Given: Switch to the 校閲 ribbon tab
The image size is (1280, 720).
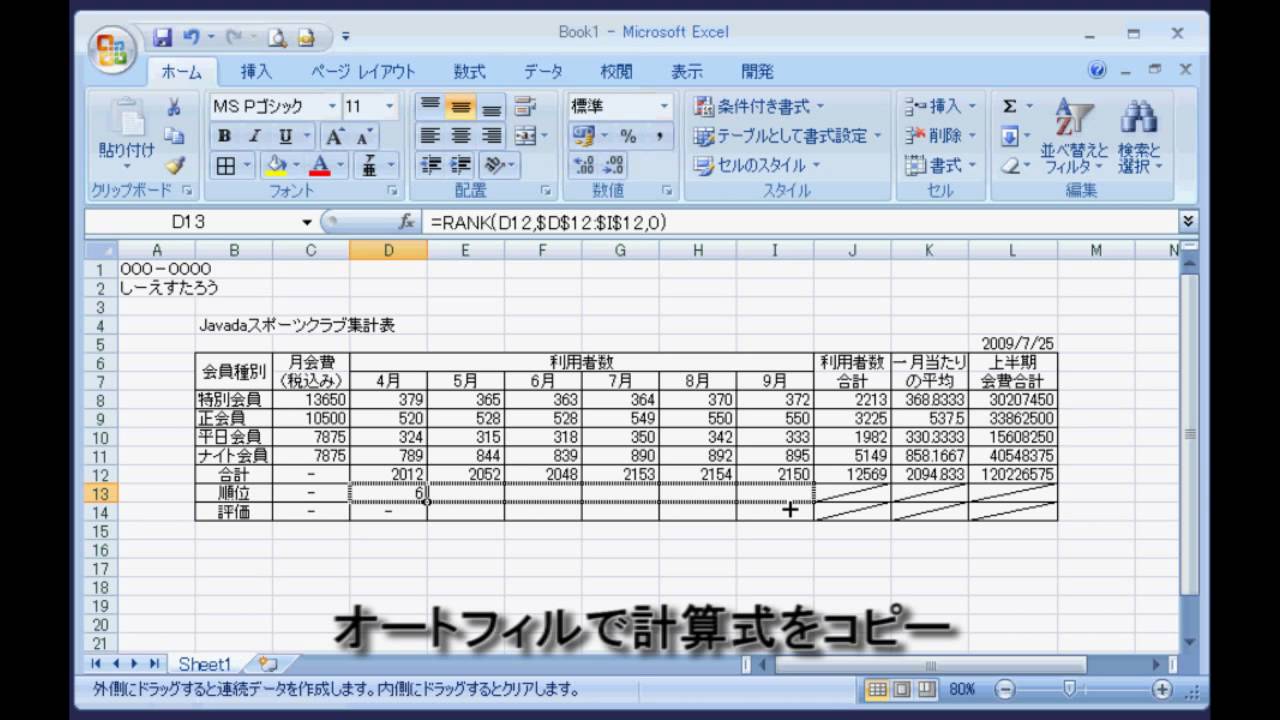Looking at the screenshot, I should click(x=616, y=72).
